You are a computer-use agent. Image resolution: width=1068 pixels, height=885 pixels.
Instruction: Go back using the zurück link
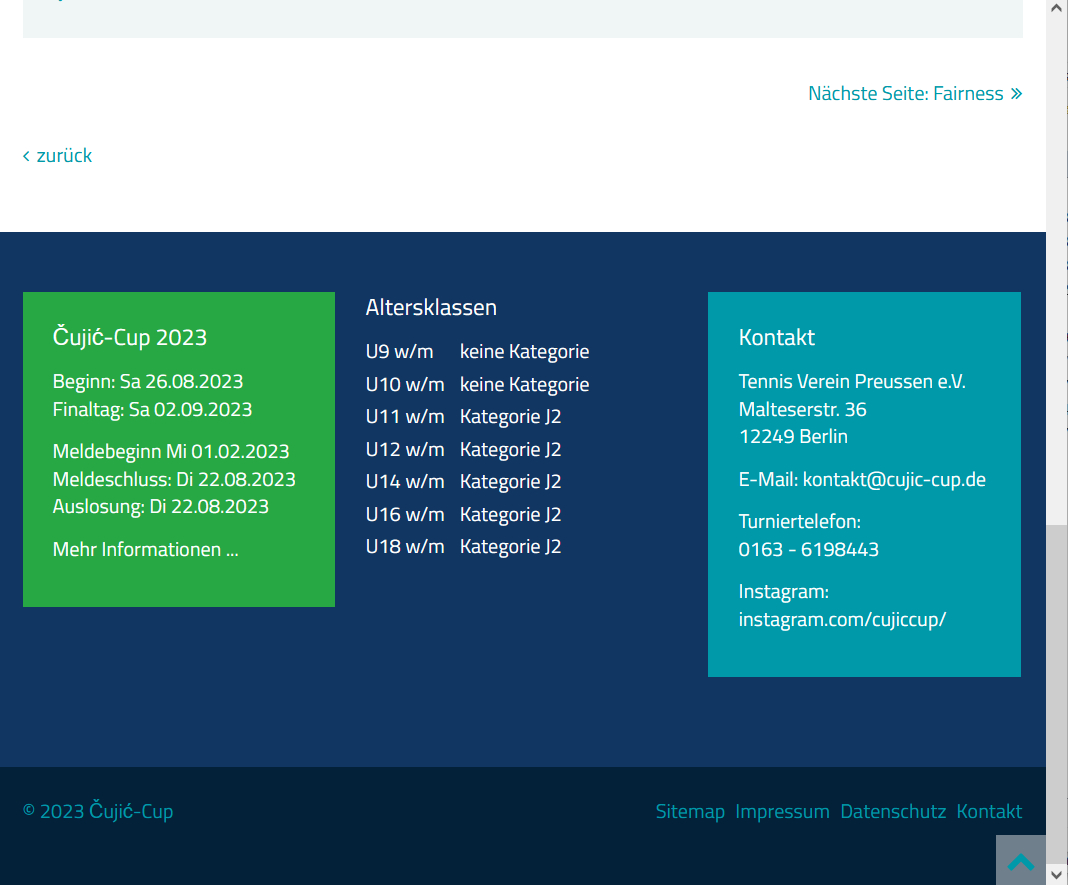pos(64,155)
